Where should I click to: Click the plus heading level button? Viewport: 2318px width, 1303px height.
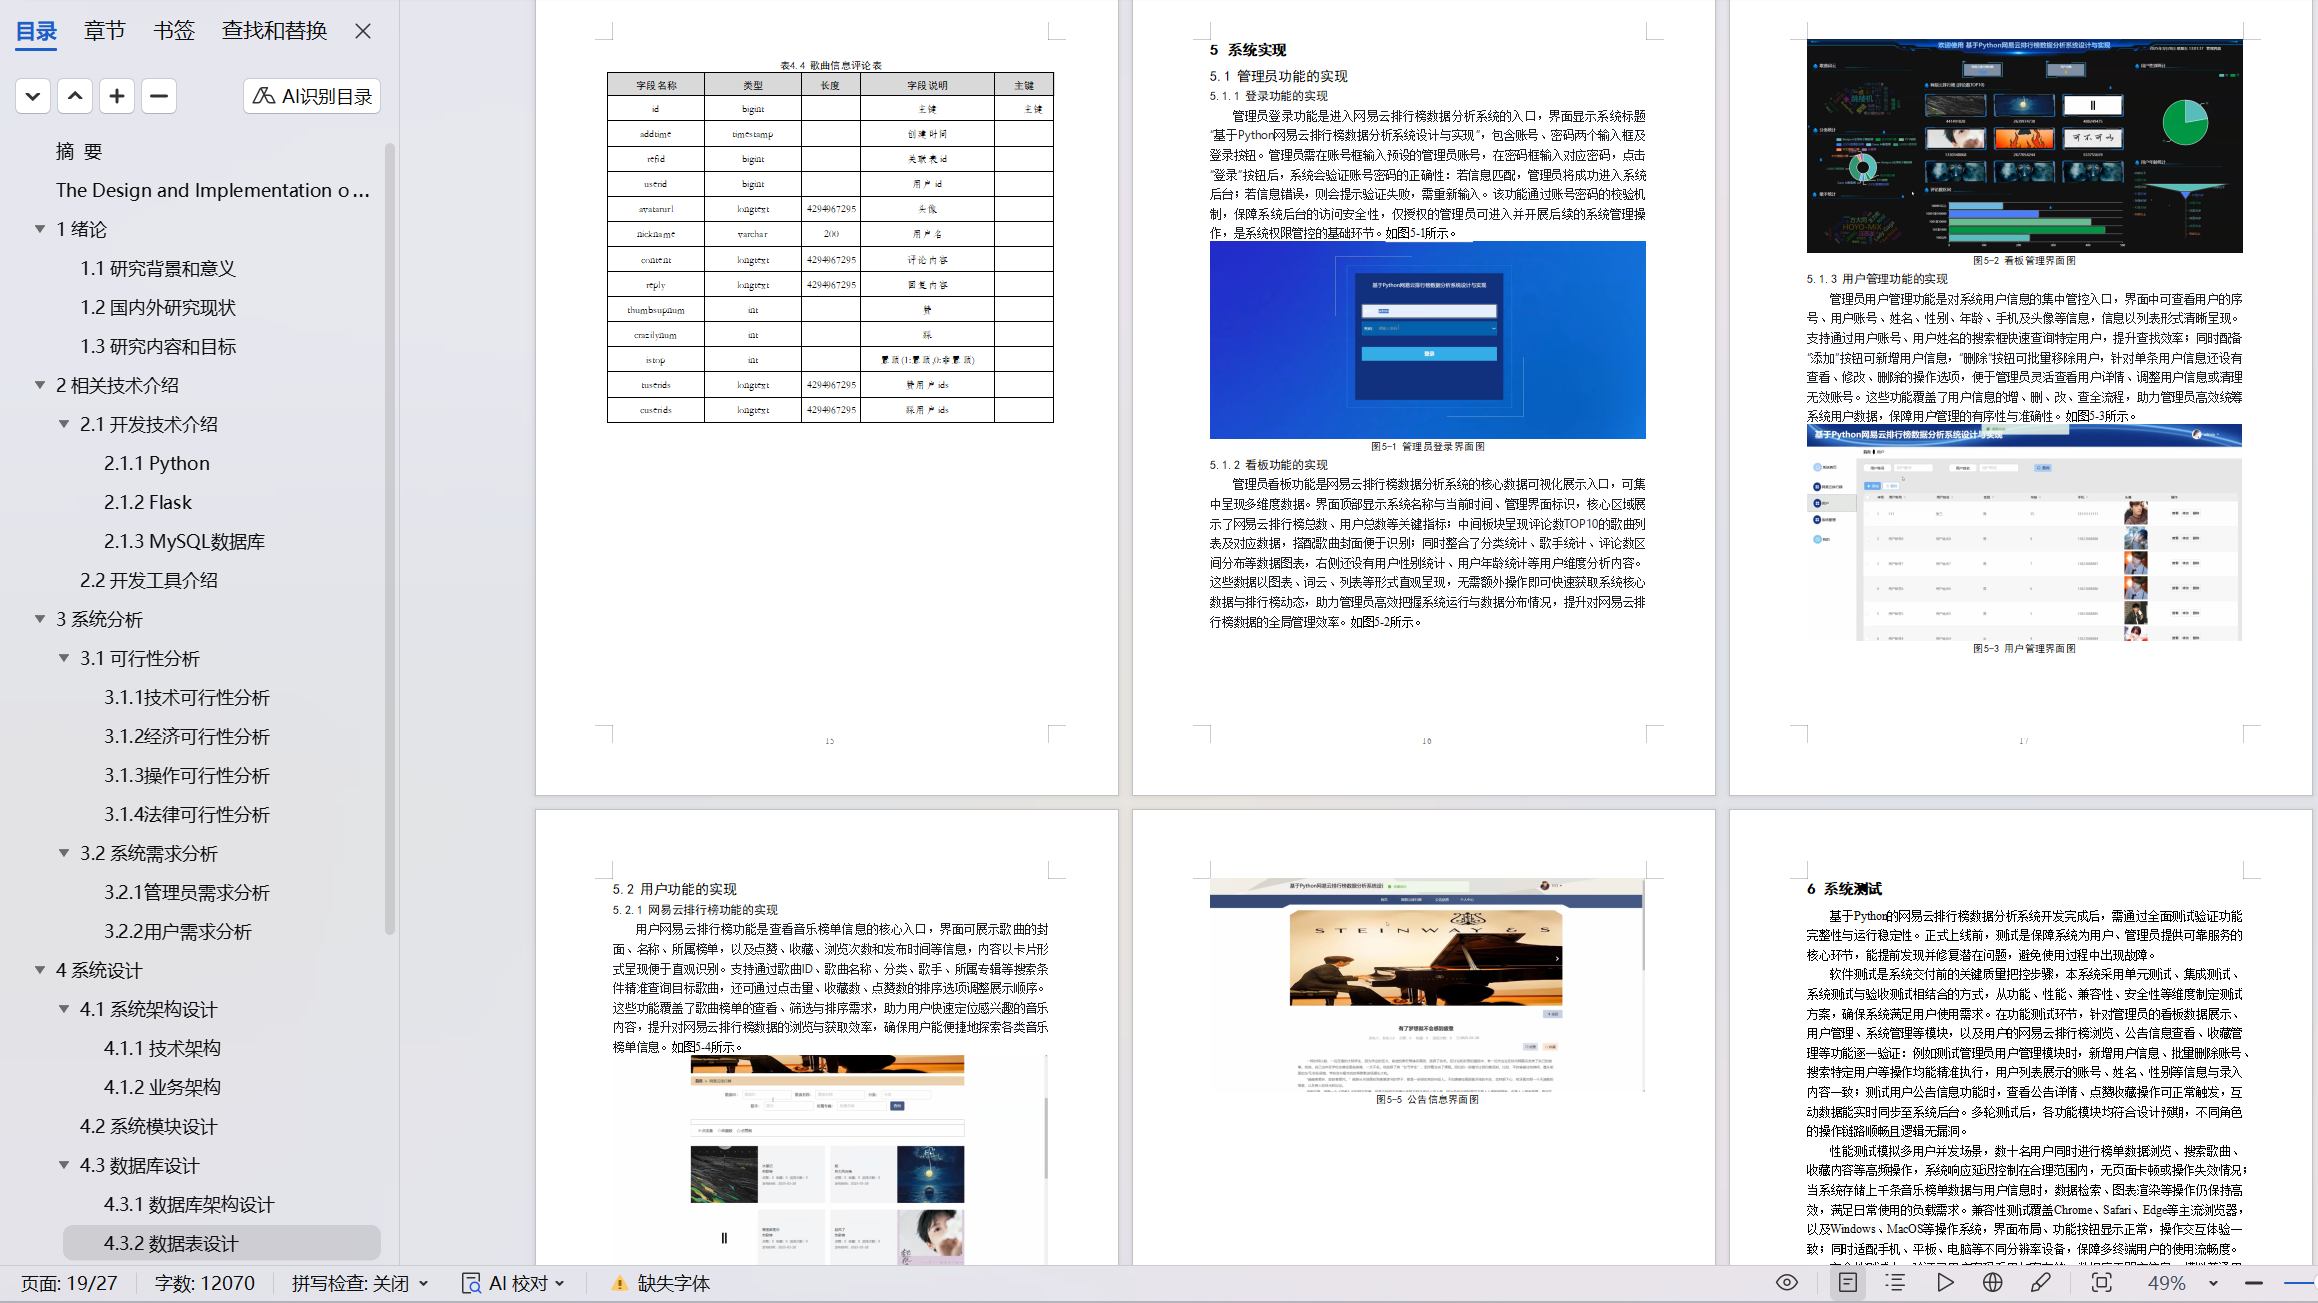[x=117, y=96]
